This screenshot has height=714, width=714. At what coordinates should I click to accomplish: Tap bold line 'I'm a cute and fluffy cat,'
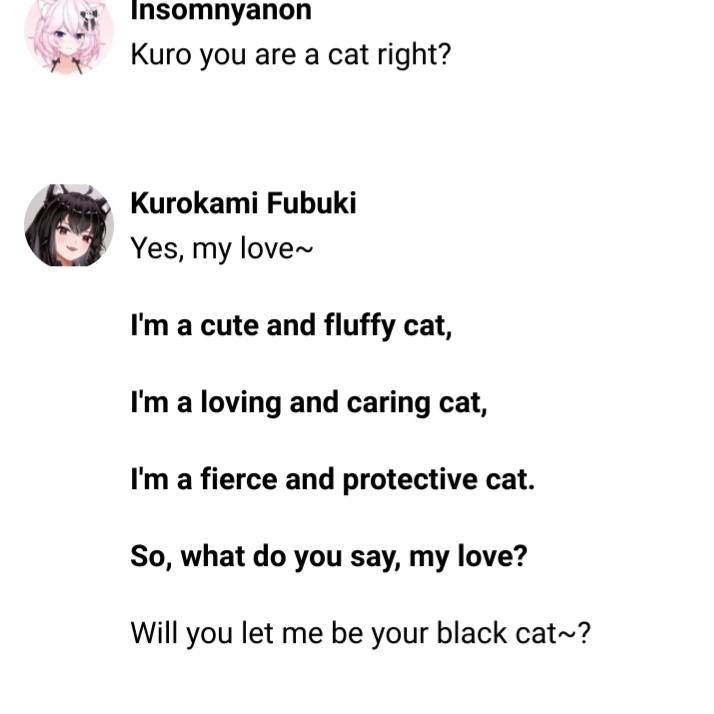[291, 326]
